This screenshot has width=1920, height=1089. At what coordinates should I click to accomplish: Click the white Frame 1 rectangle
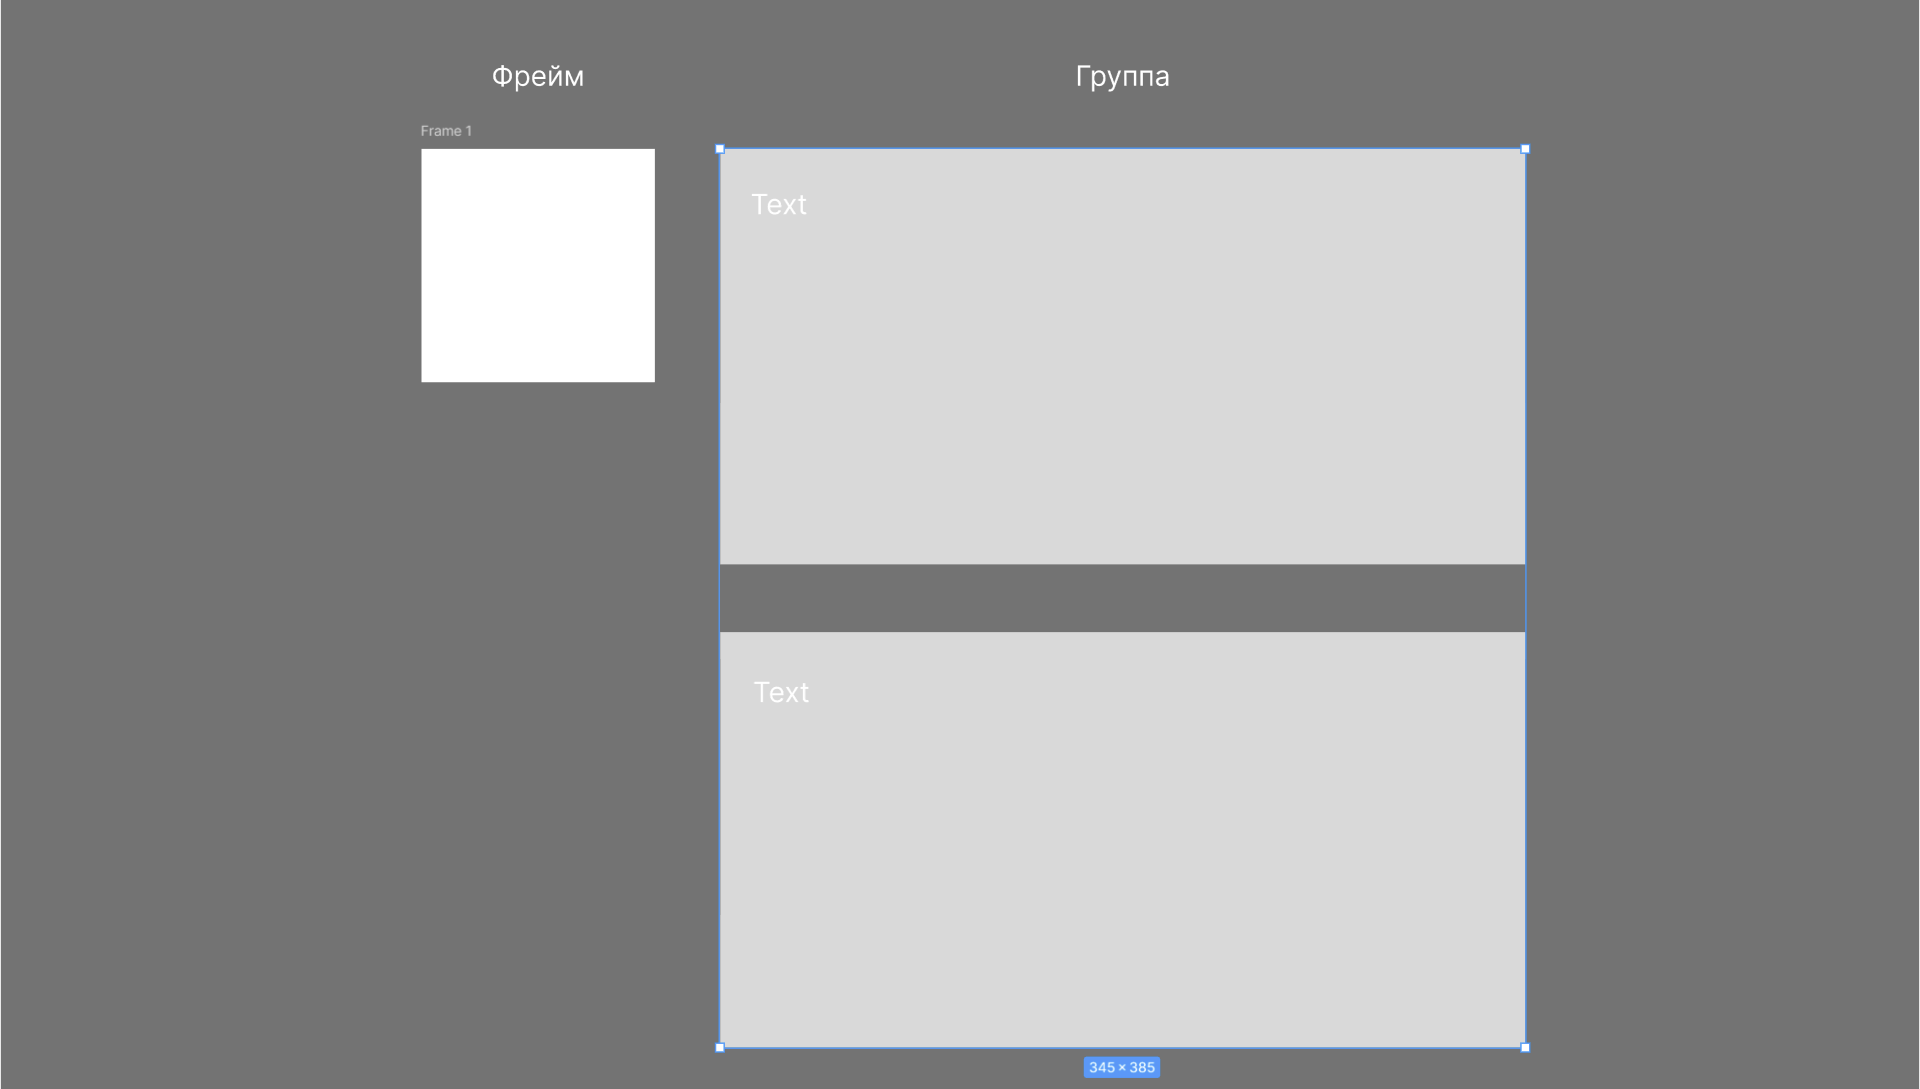538,266
